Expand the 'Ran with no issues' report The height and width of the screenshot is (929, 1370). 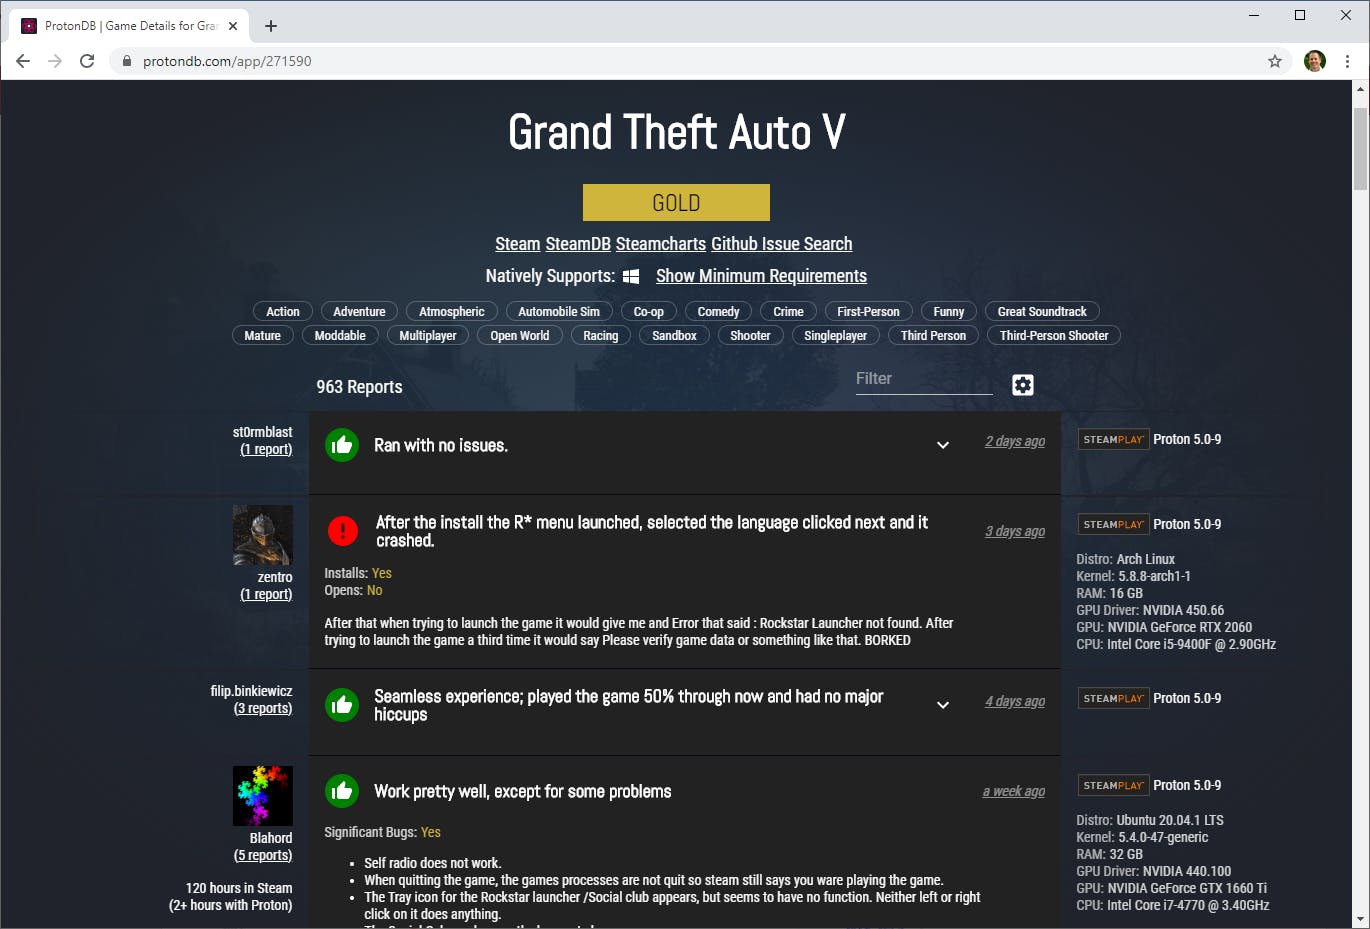click(x=942, y=445)
